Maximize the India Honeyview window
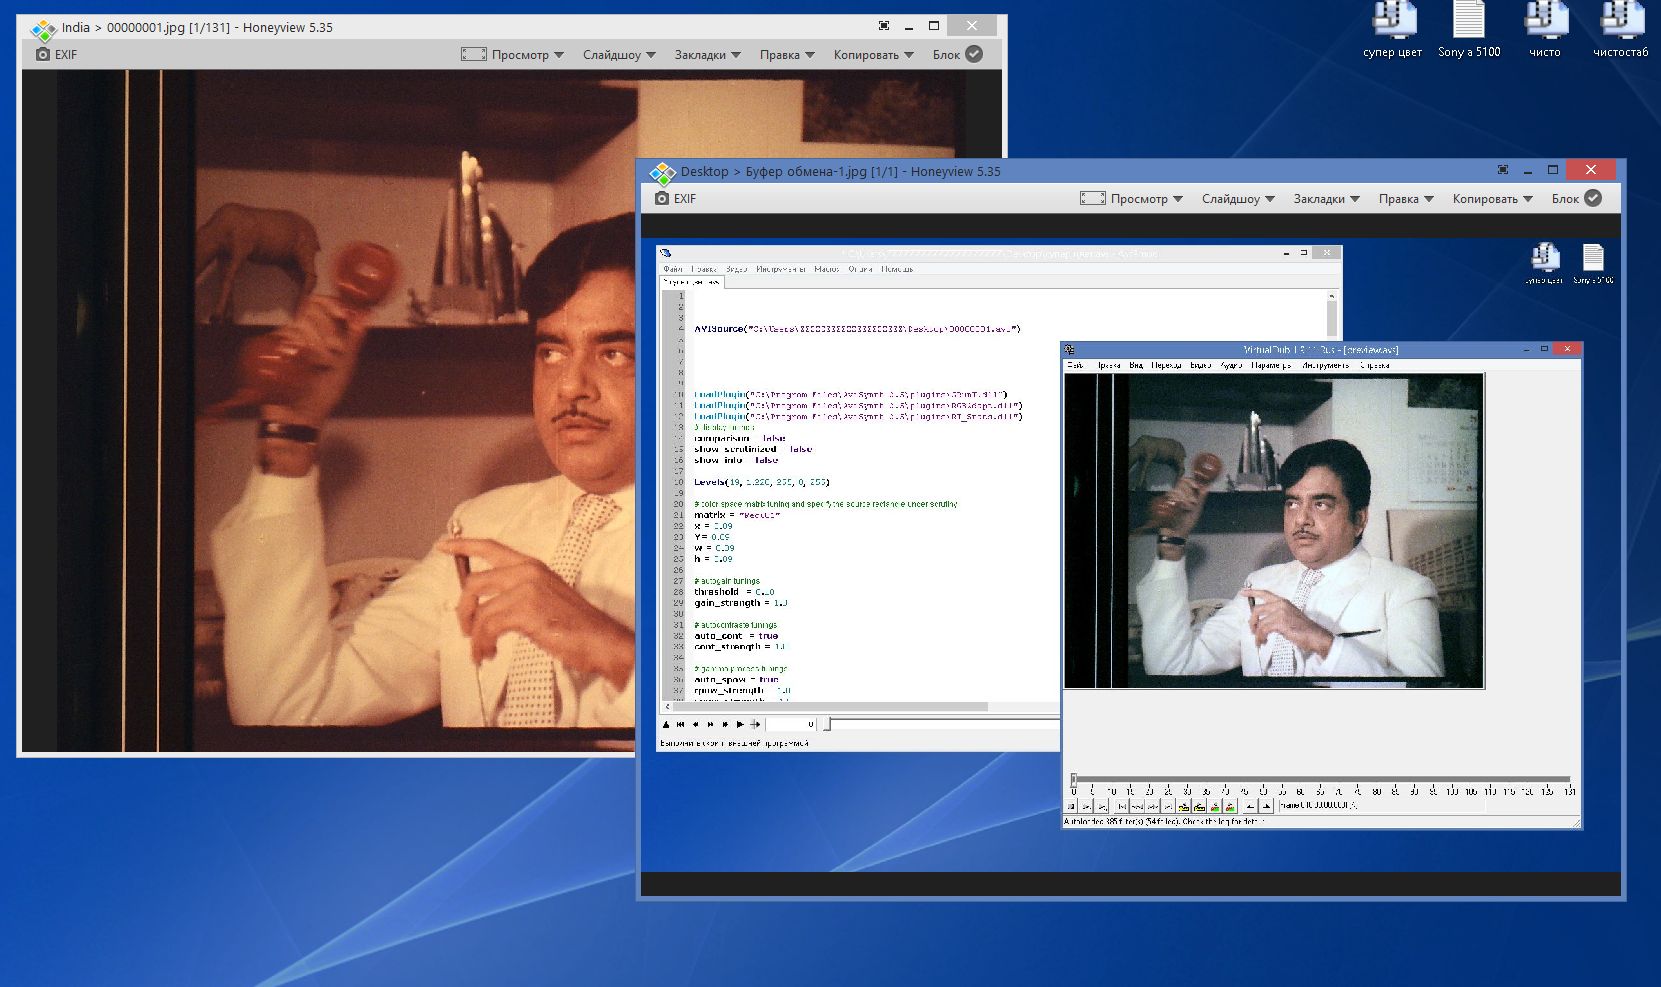This screenshot has height=987, width=1661. [934, 26]
